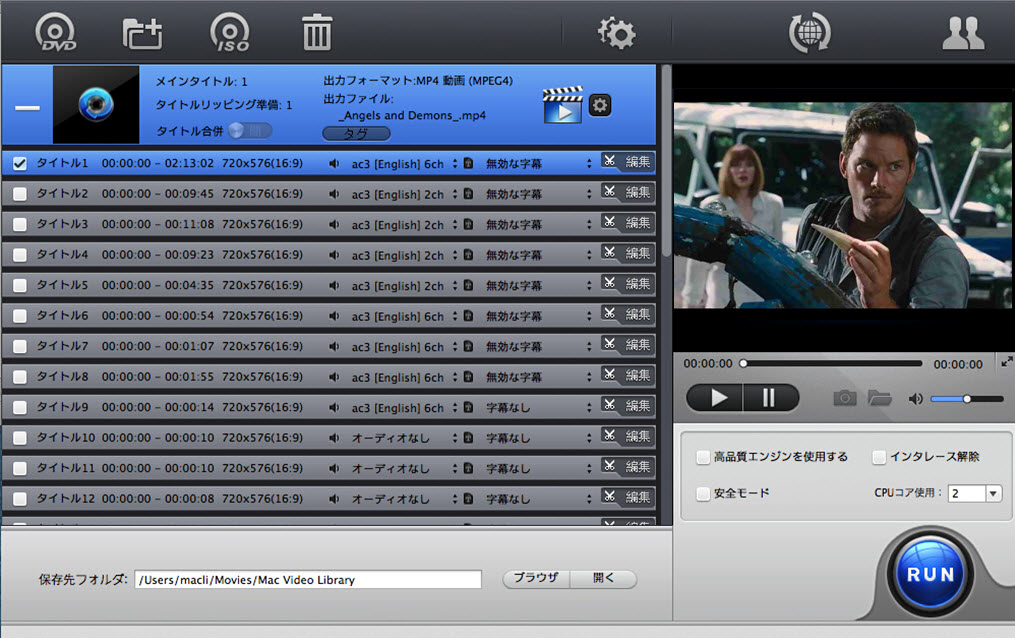Image resolution: width=1015 pixels, height=638 pixels.
Task: Load an ISO image
Action: pyautogui.click(x=230, y=32)
